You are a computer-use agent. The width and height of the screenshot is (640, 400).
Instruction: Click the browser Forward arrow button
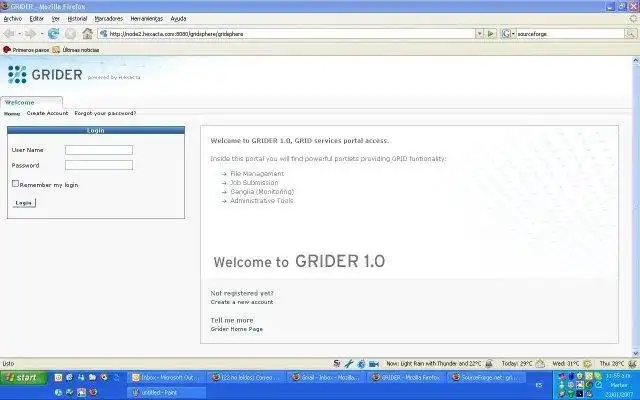pos(30,33)
